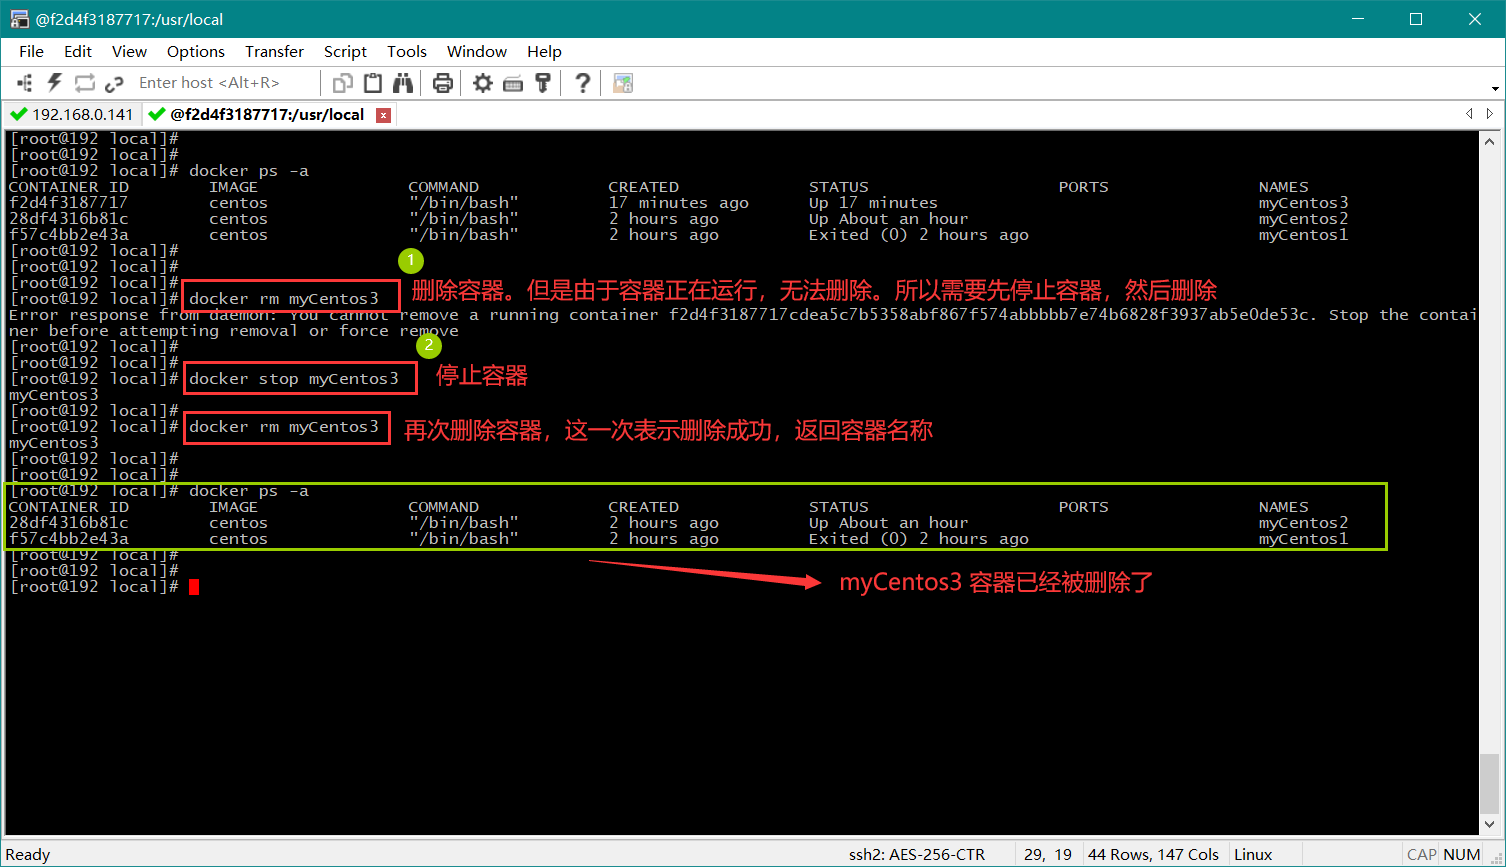Open Find using the binoculars icon
1506x867 pixels.
click(402, 83)
